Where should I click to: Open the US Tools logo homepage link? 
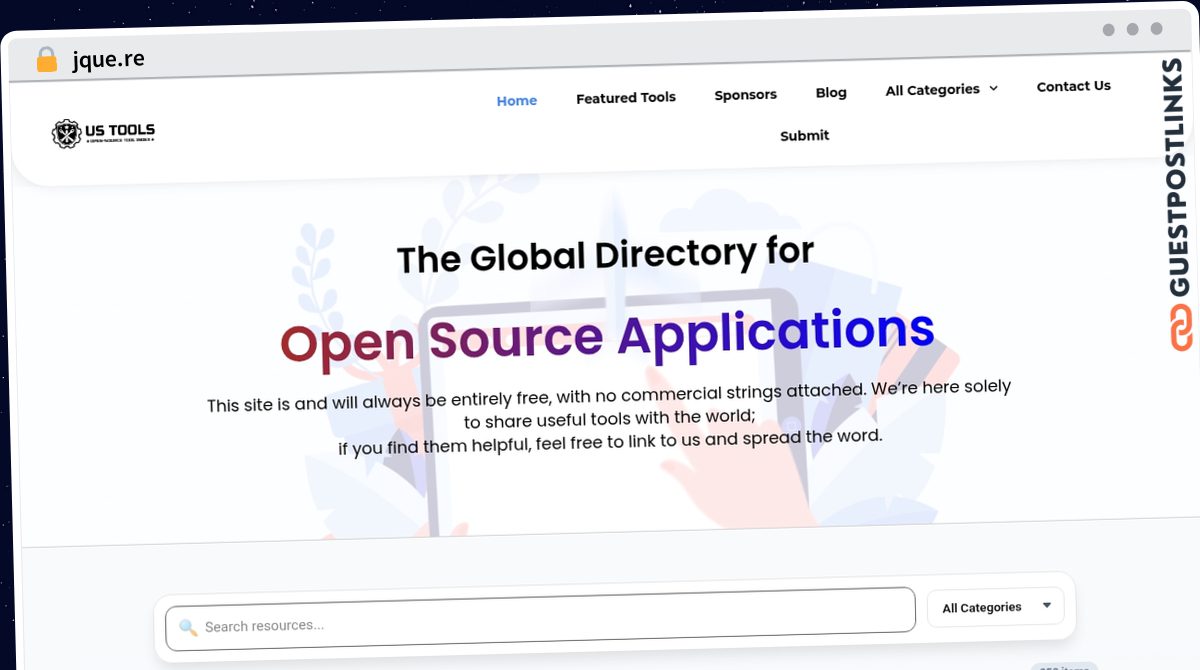(103, 133)
